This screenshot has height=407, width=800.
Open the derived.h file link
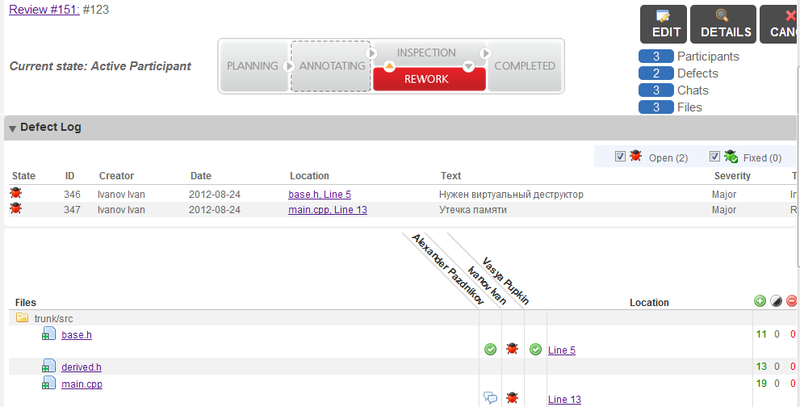pyautogui.click(x=81, y=367)
